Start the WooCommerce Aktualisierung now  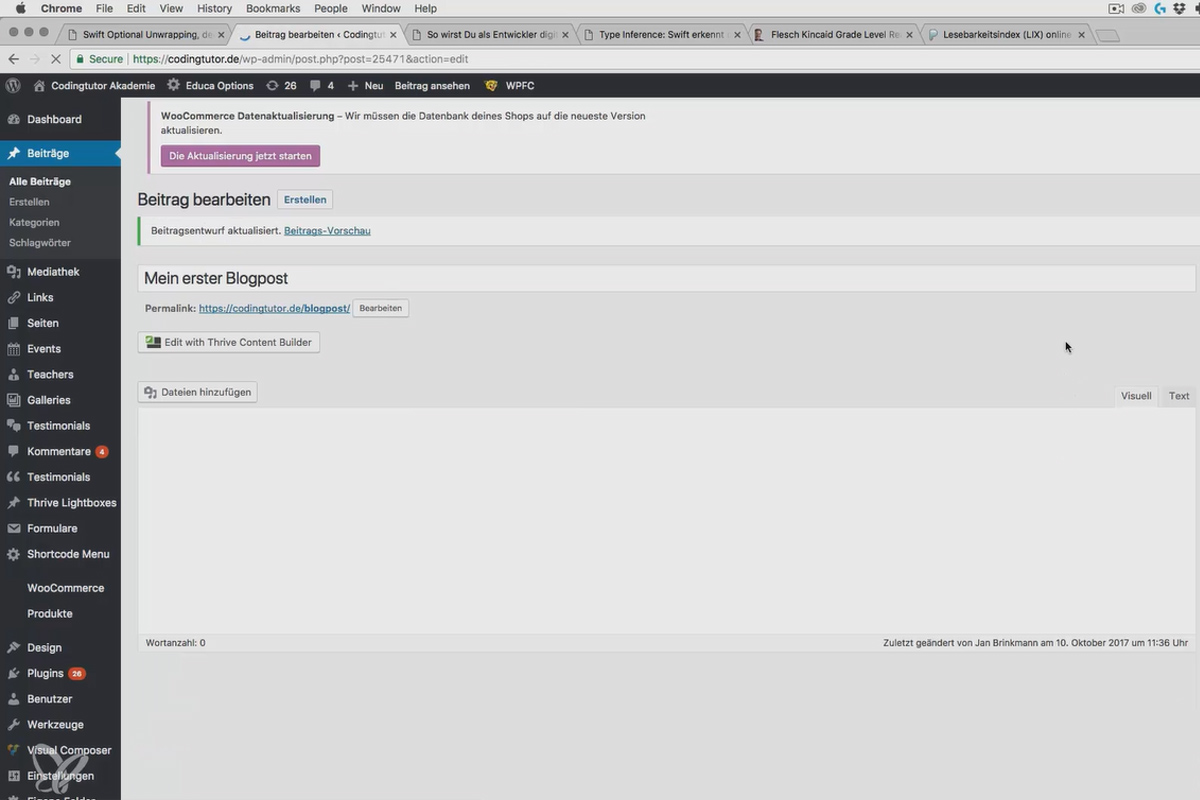pos(240,156)
